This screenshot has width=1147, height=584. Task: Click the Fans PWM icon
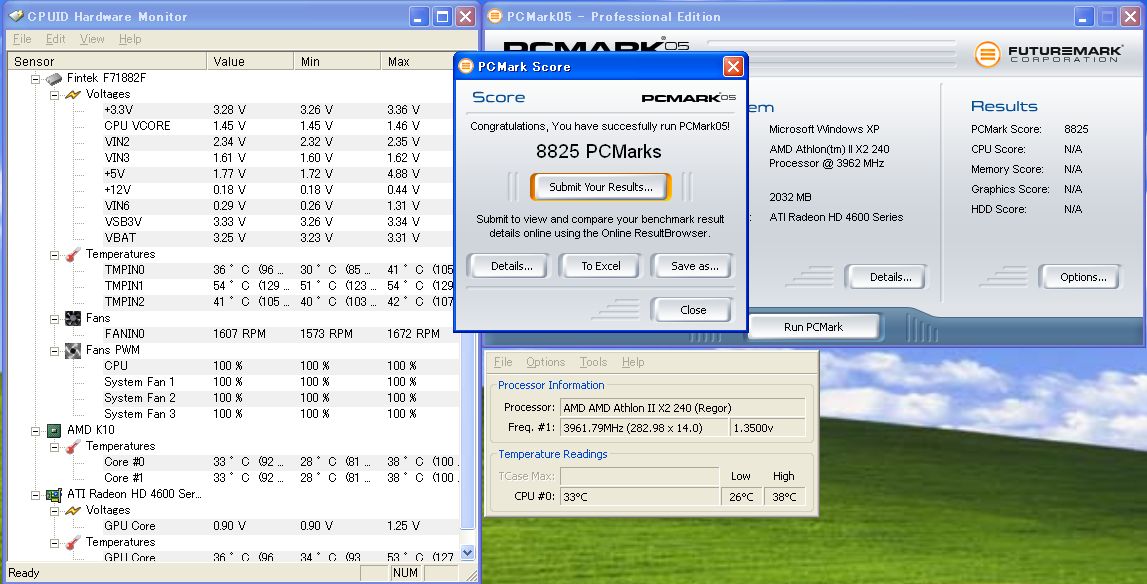click(x=73, y=351)
